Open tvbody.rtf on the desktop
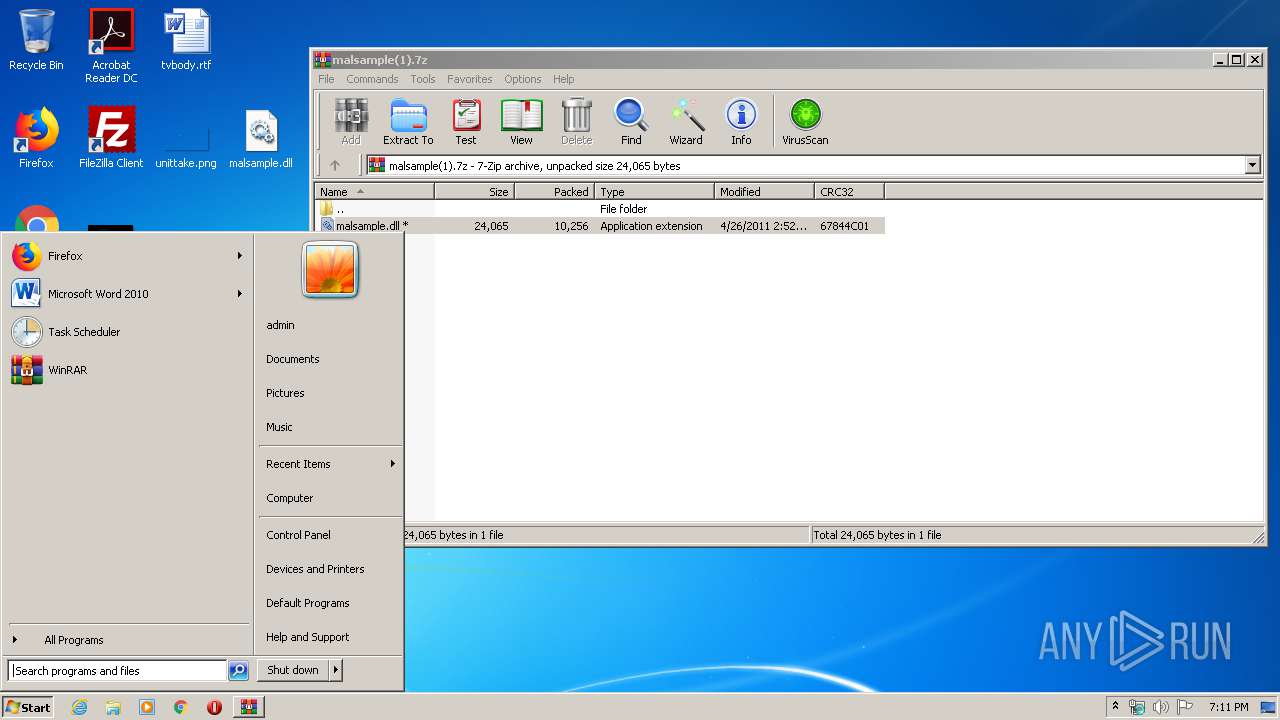Viewport: 1280px width, 720px height. coord(186,40)
